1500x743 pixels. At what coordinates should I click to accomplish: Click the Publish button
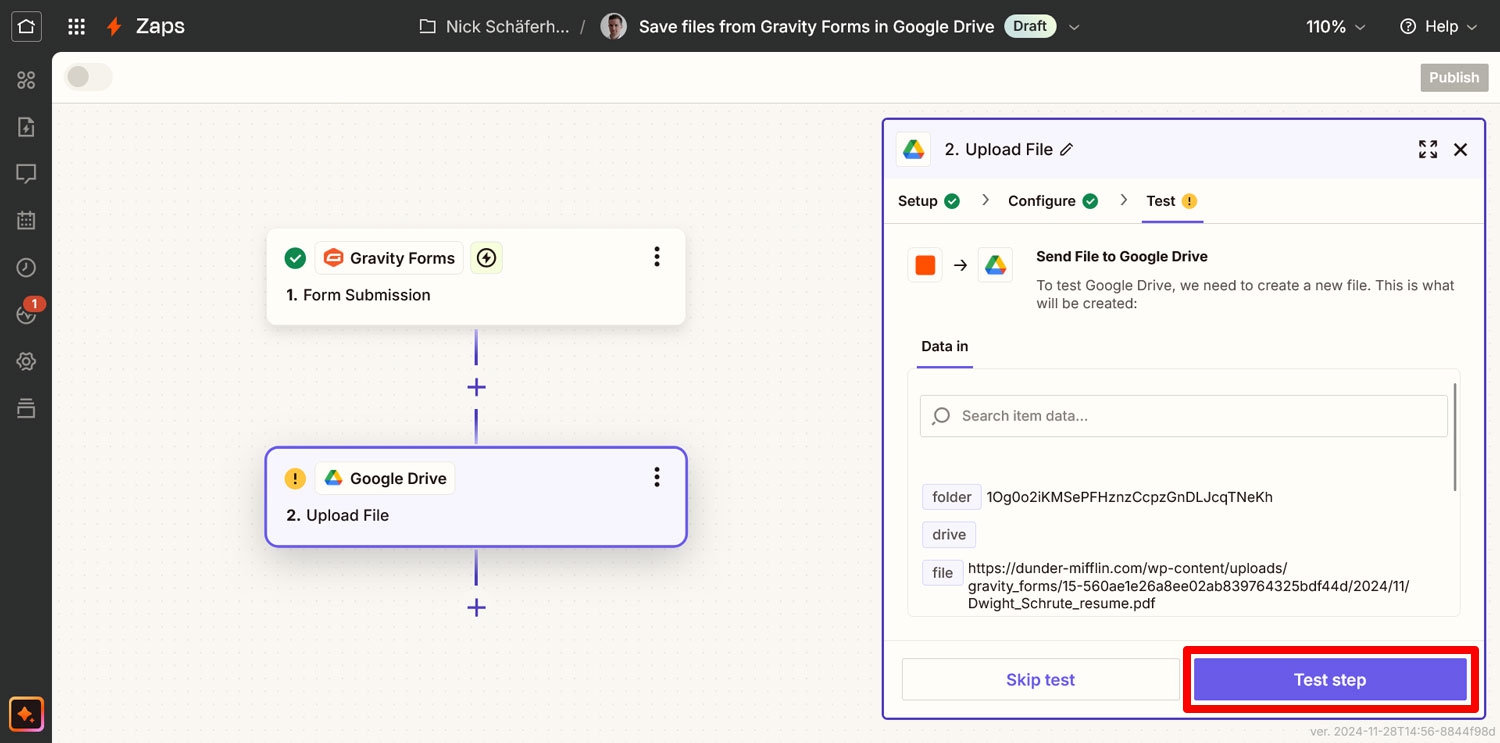(1454, 77)
